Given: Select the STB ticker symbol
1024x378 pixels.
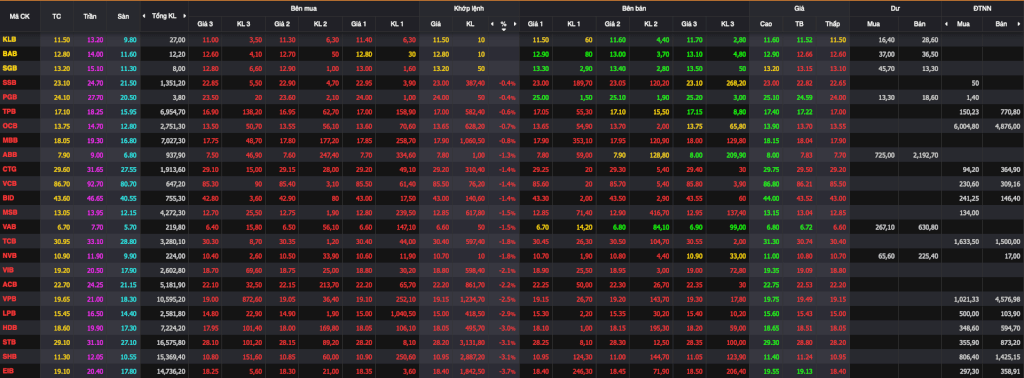Looking at the screenshot, I should click(10, 341).
